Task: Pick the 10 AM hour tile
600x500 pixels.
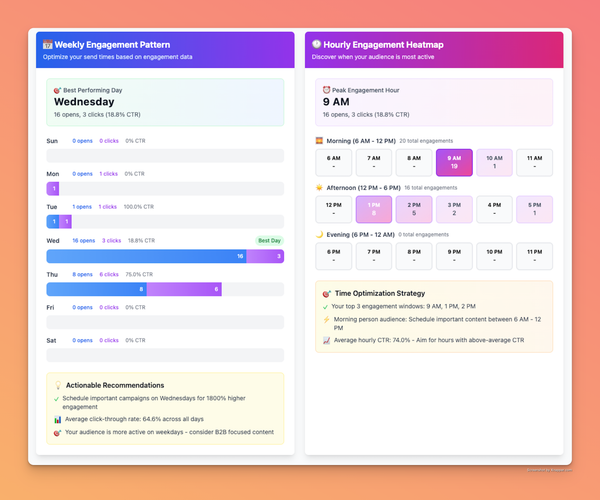Action: [x=494, y=162]
